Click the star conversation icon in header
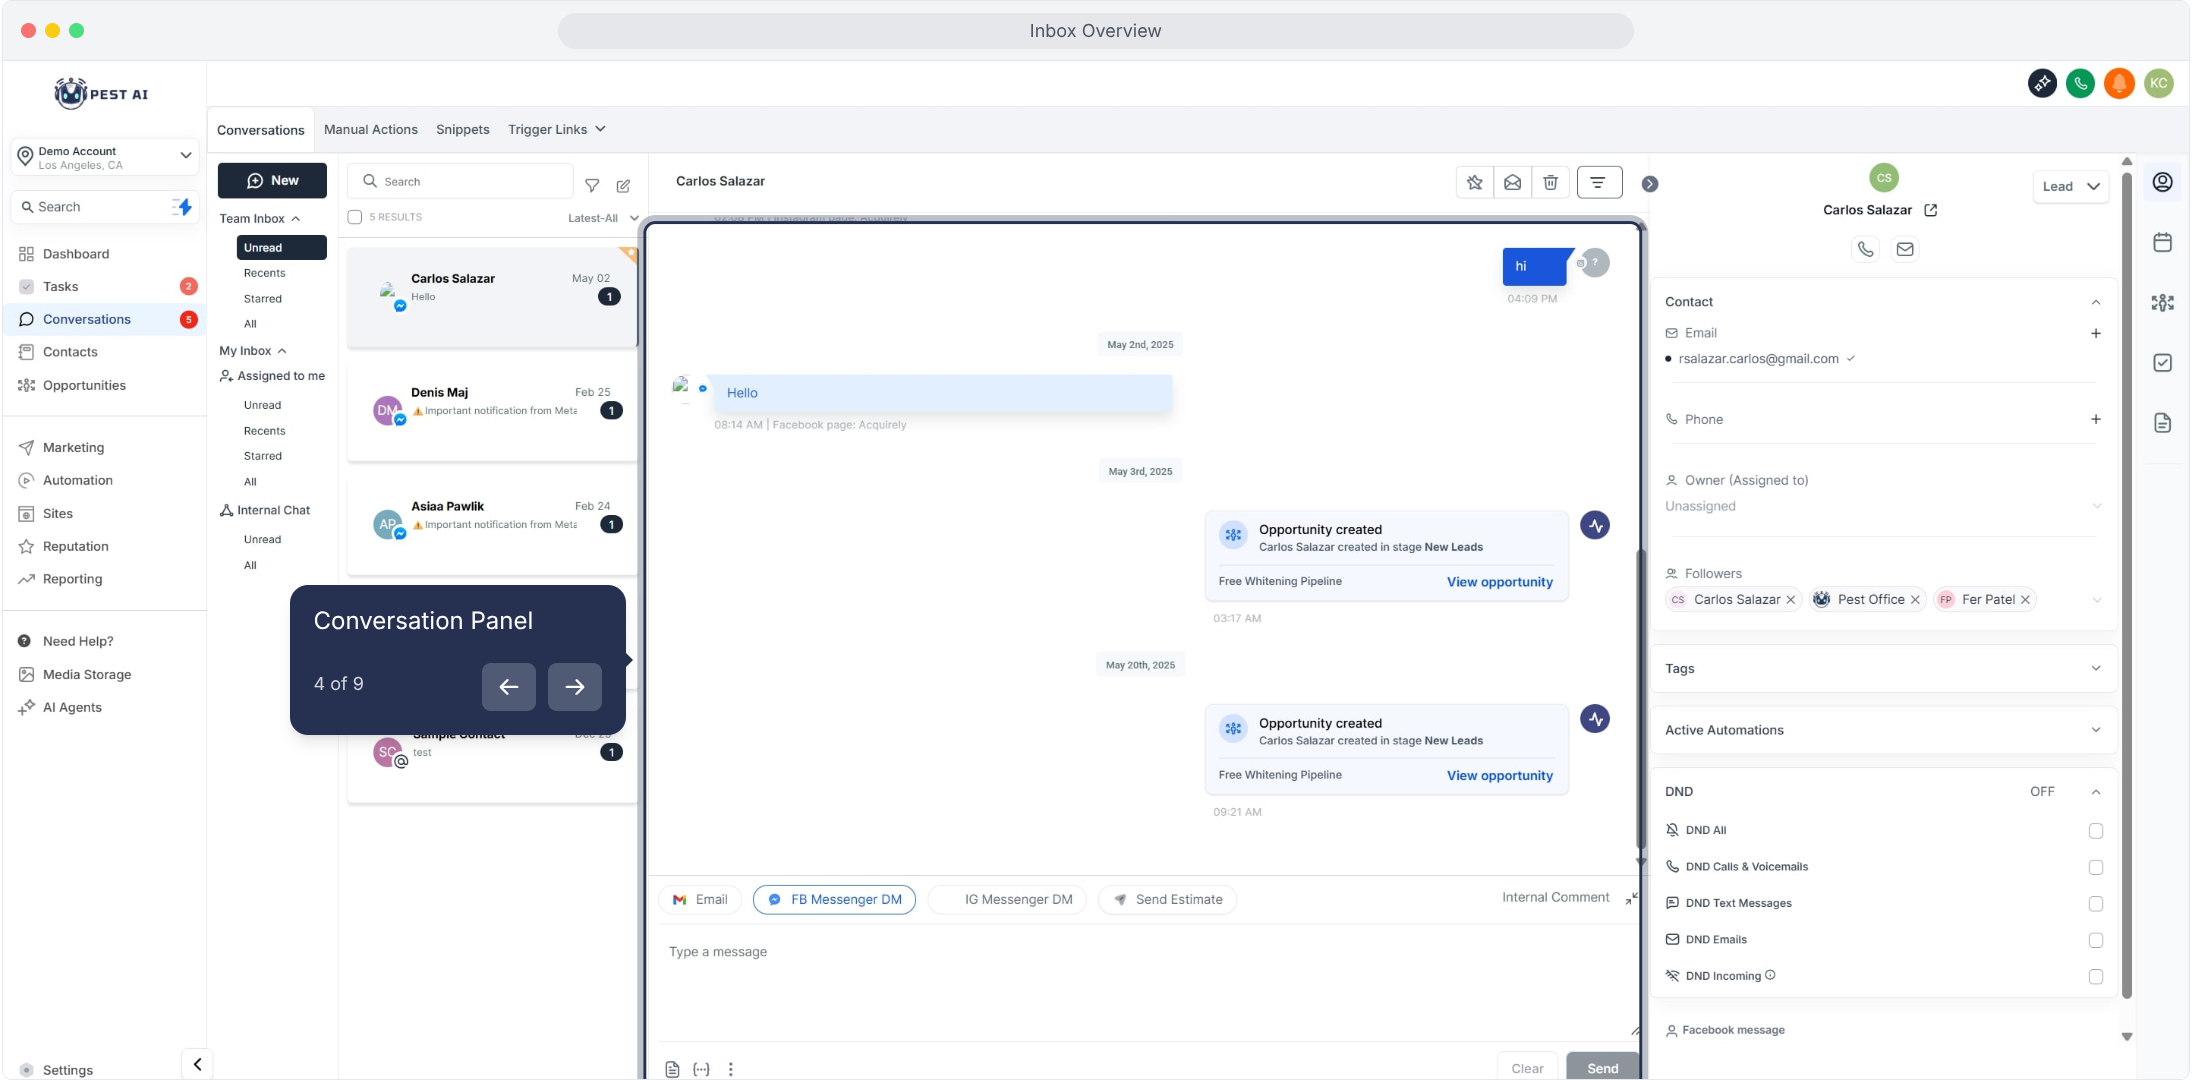2192x1080 pixels. 1474,182
